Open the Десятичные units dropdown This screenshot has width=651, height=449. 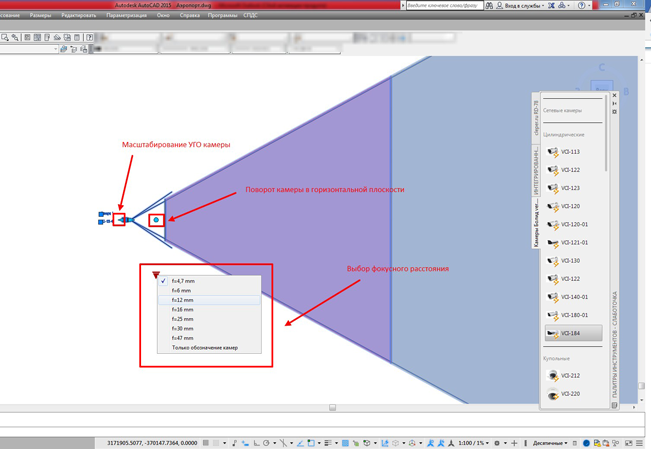pos(549,443)
